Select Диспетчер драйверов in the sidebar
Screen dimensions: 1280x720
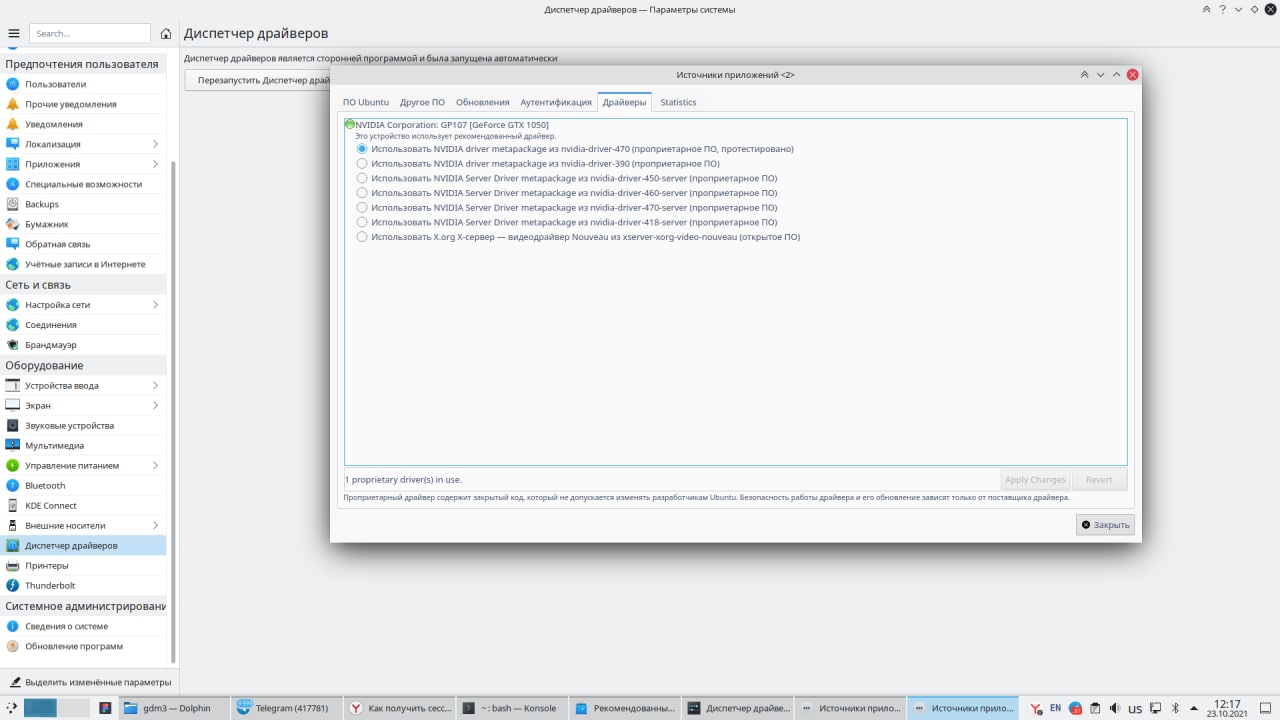84,545
